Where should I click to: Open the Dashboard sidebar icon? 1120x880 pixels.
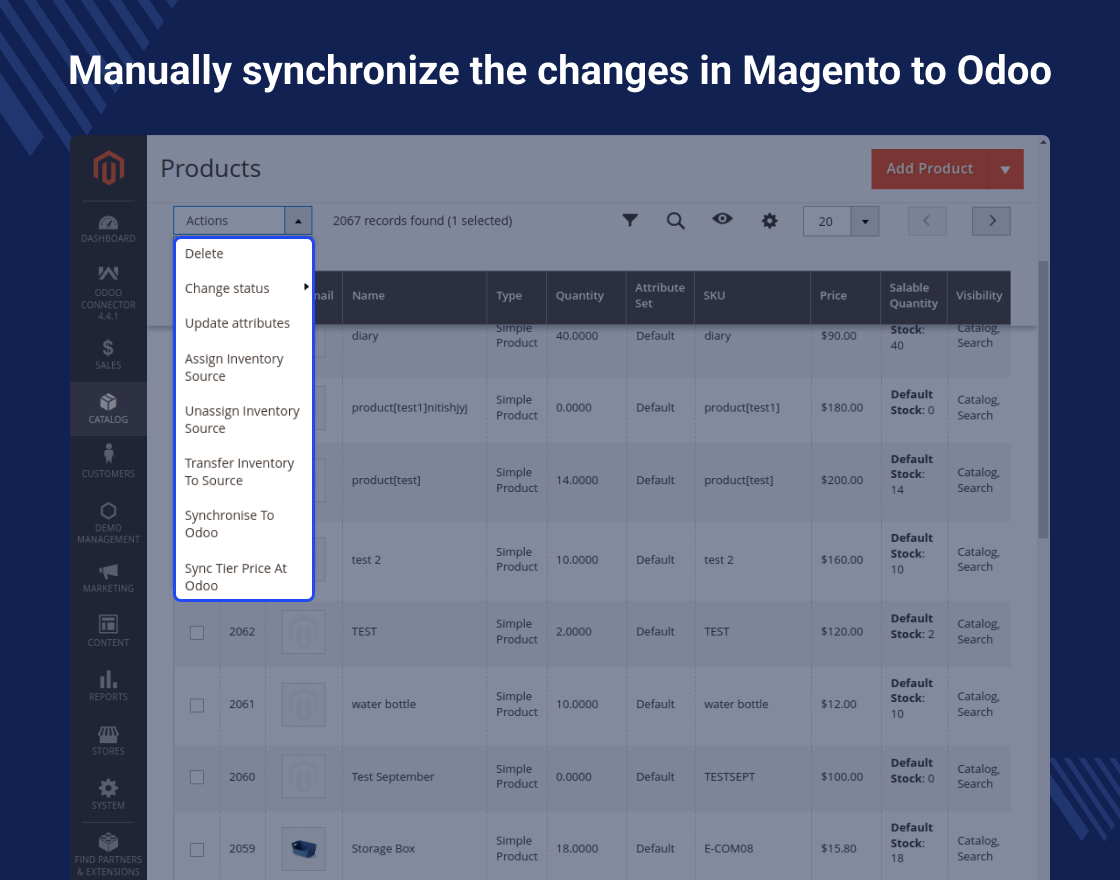coord(108,229)
